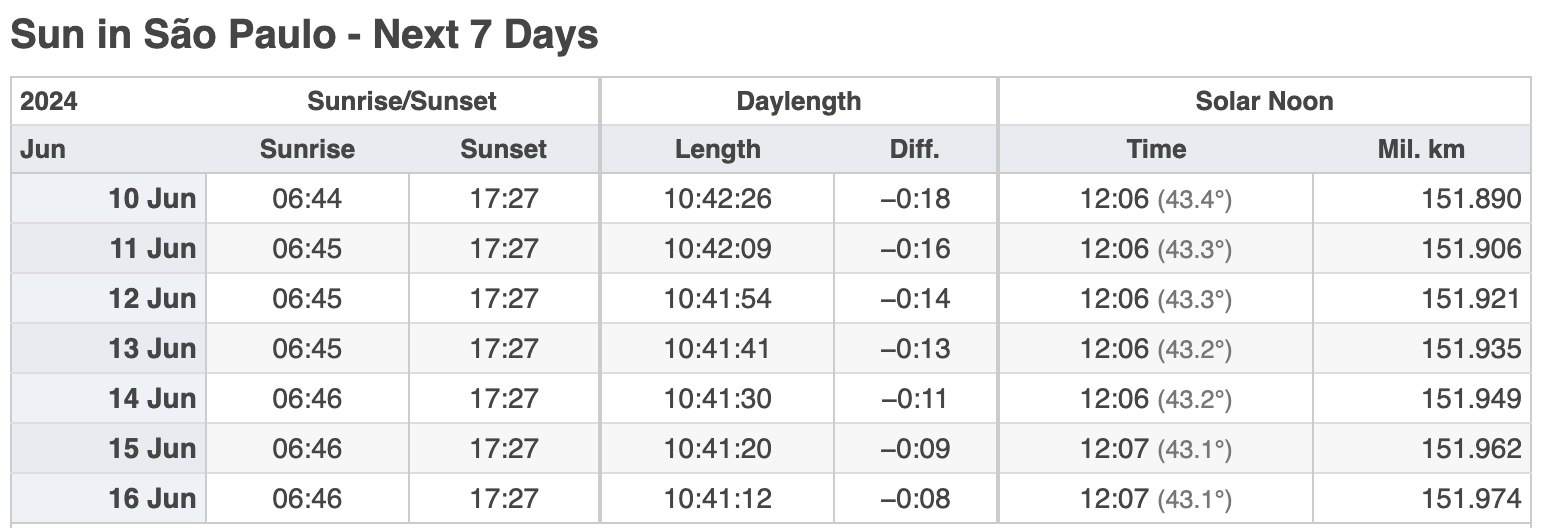The height and width of the screenshot is (528, 1542).
Task: Click the Diff. column header
Action: [915, 149]
